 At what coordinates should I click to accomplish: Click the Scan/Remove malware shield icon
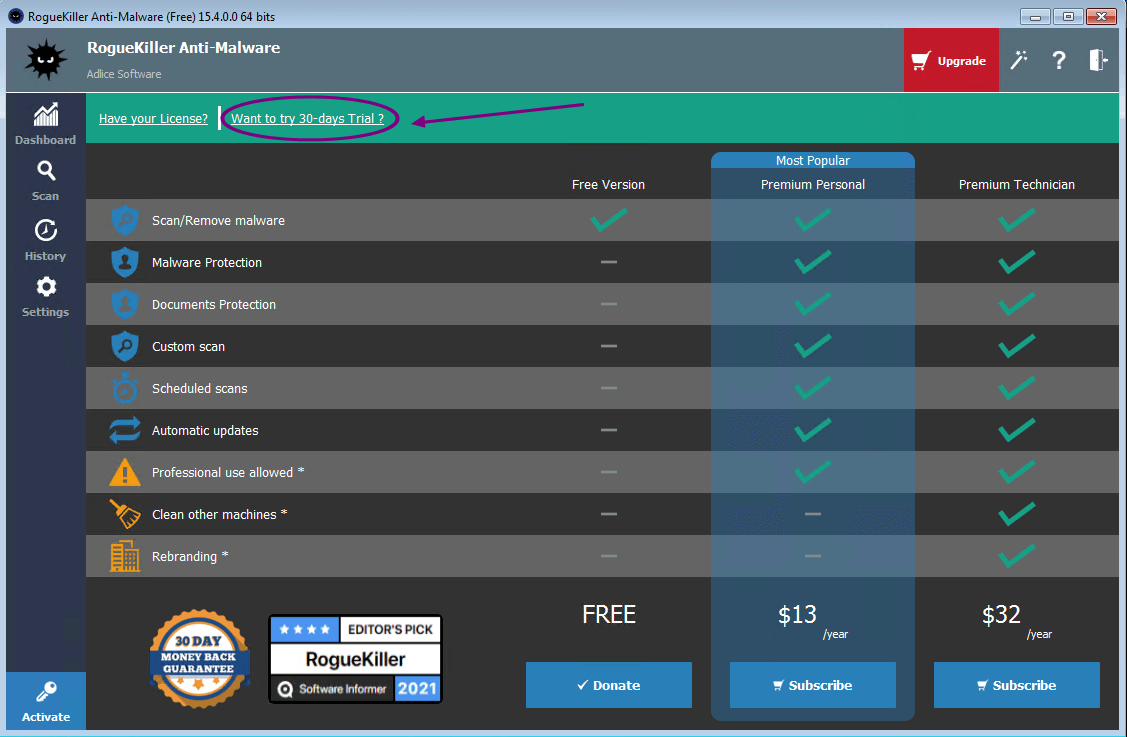(125, 220)
